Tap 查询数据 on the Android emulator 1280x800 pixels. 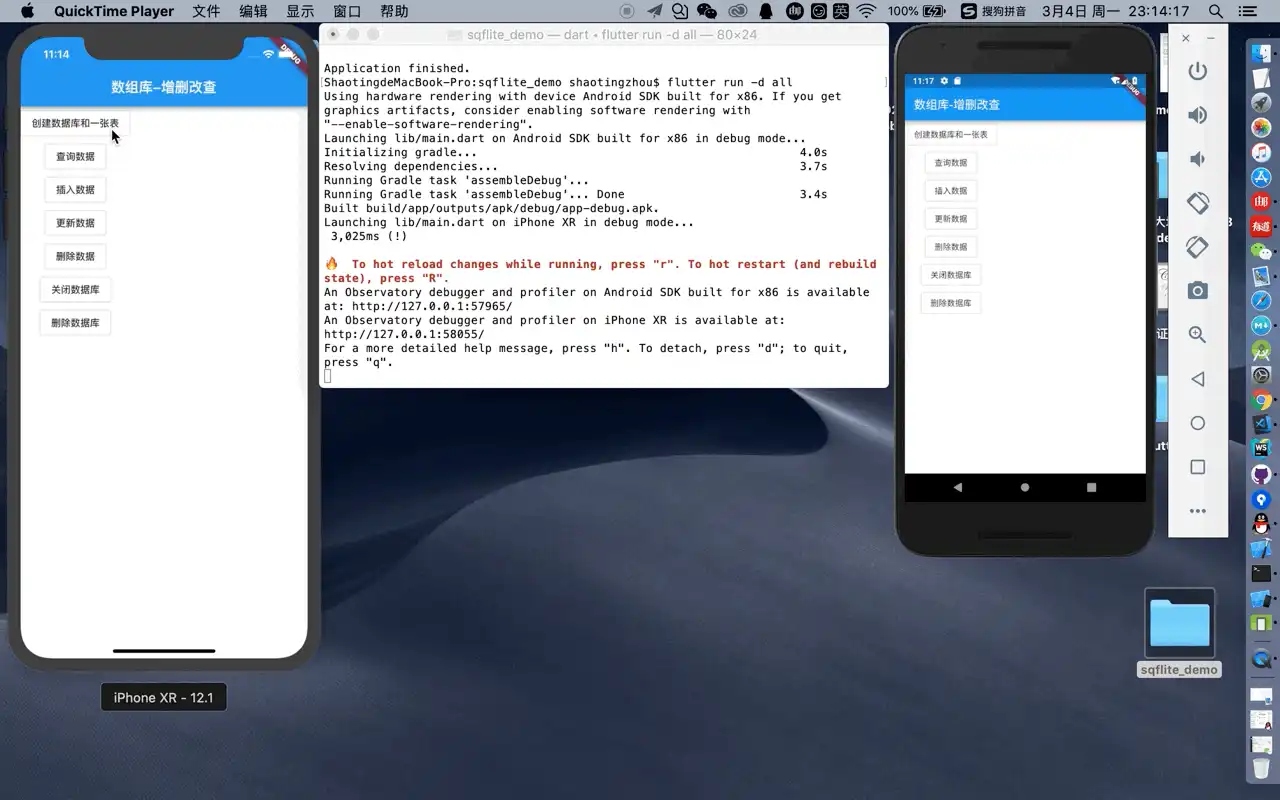click(951, 162)
